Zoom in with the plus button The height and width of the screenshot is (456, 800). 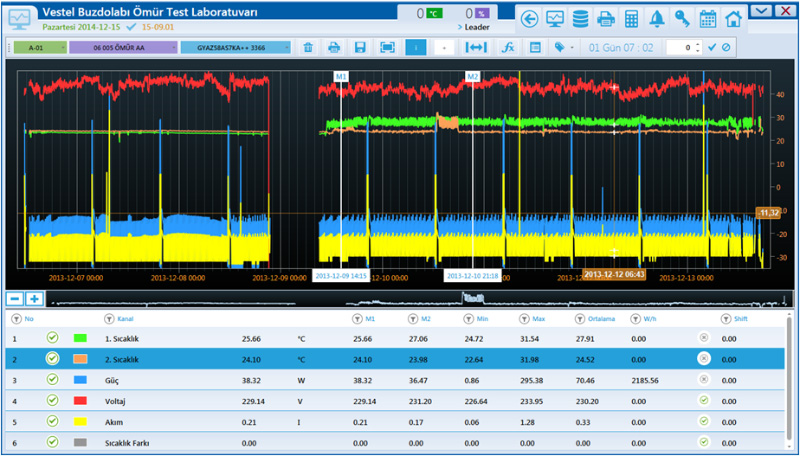click(x=34, y=299)
